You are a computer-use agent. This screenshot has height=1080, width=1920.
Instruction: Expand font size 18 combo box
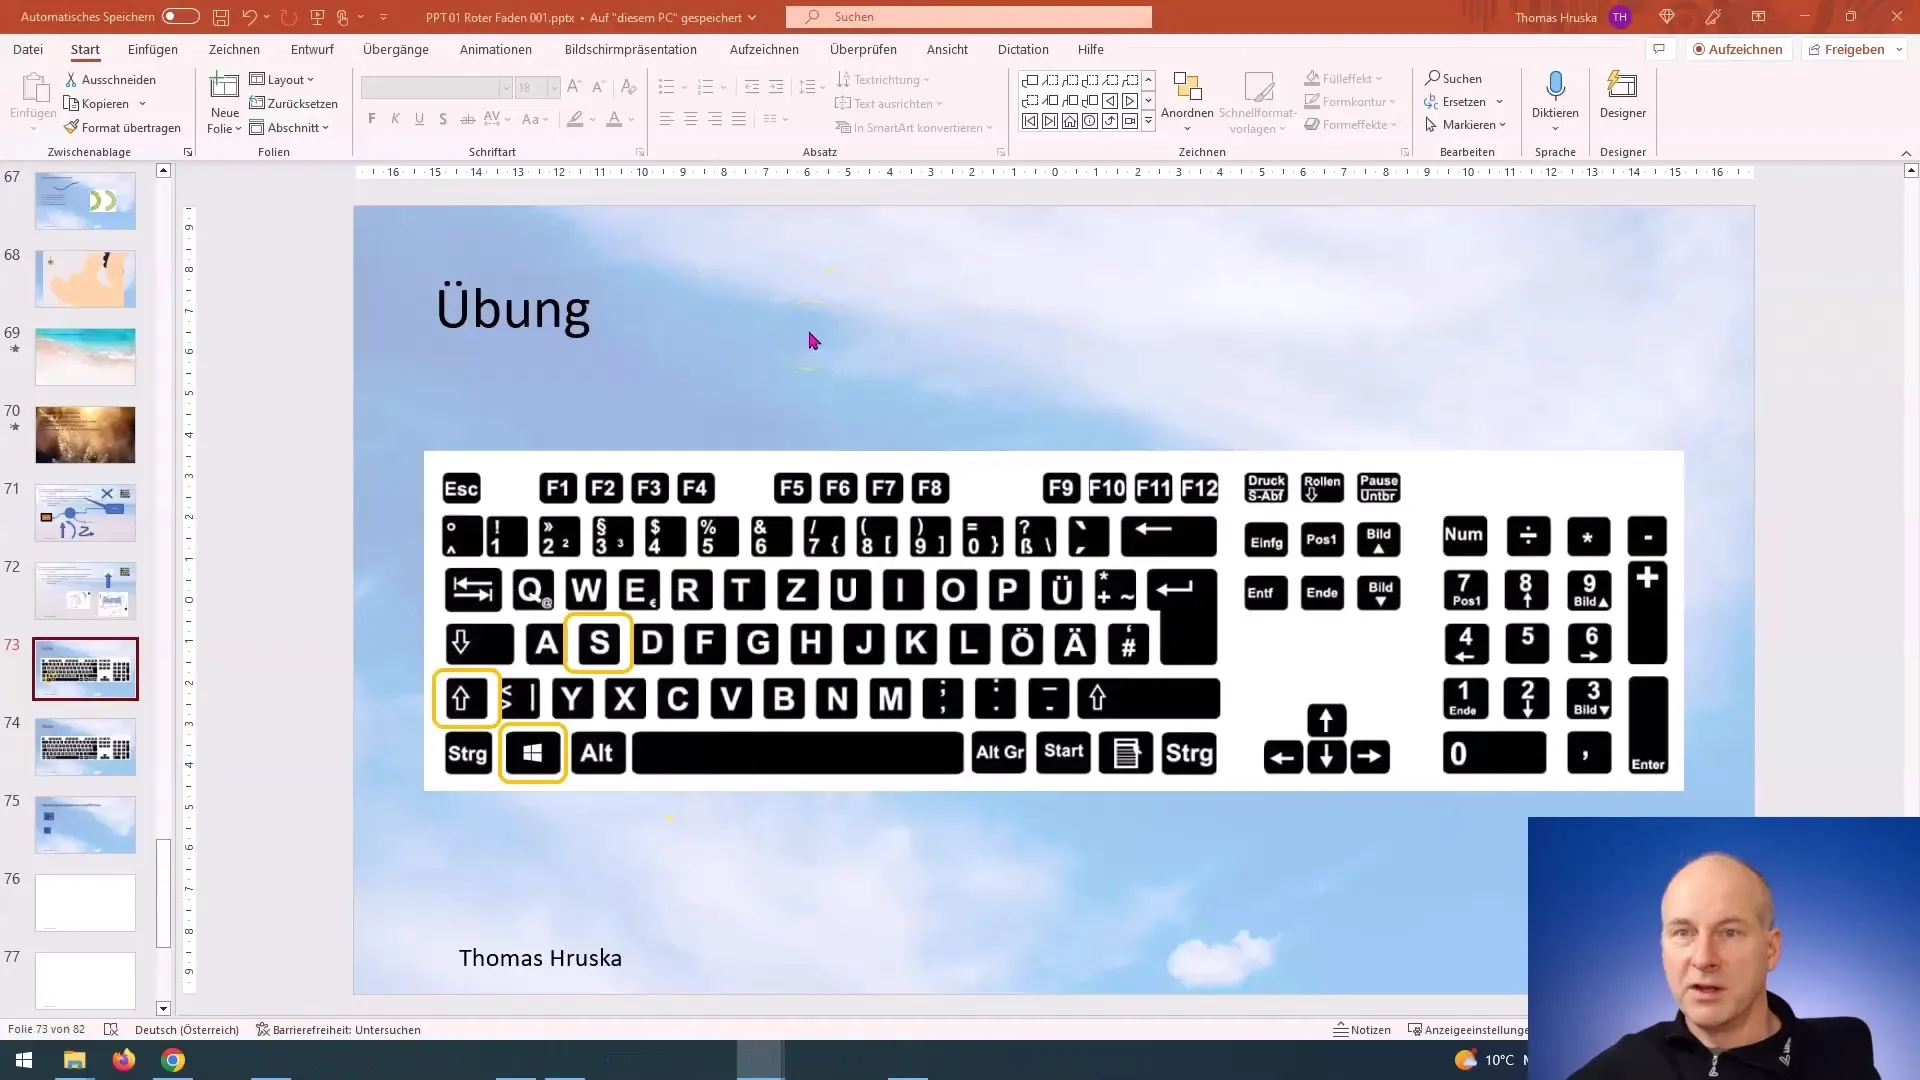[553, 88]
